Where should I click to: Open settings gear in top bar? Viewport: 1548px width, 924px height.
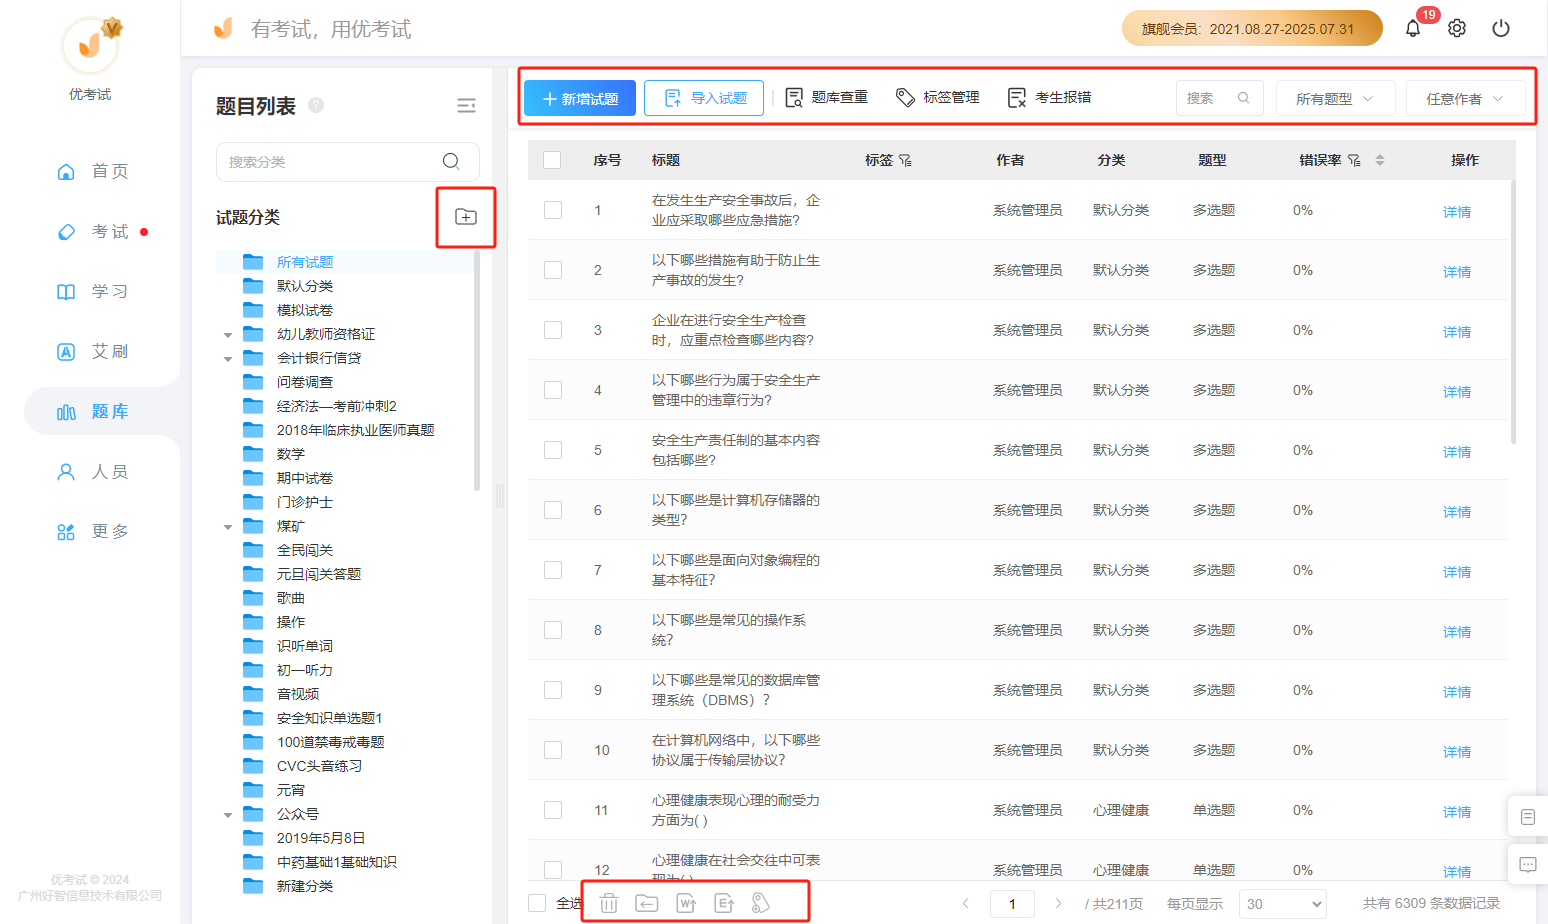point(1457,28)
